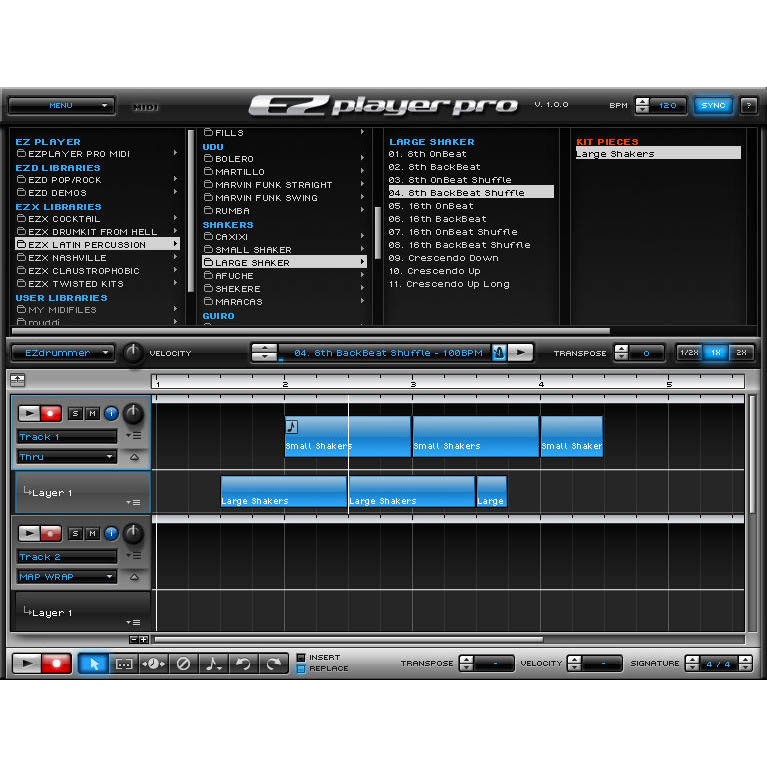The height and width of the screenshot is (767, 767).
Task: Mute Track 1 with M button
Action: pos(92,413)
